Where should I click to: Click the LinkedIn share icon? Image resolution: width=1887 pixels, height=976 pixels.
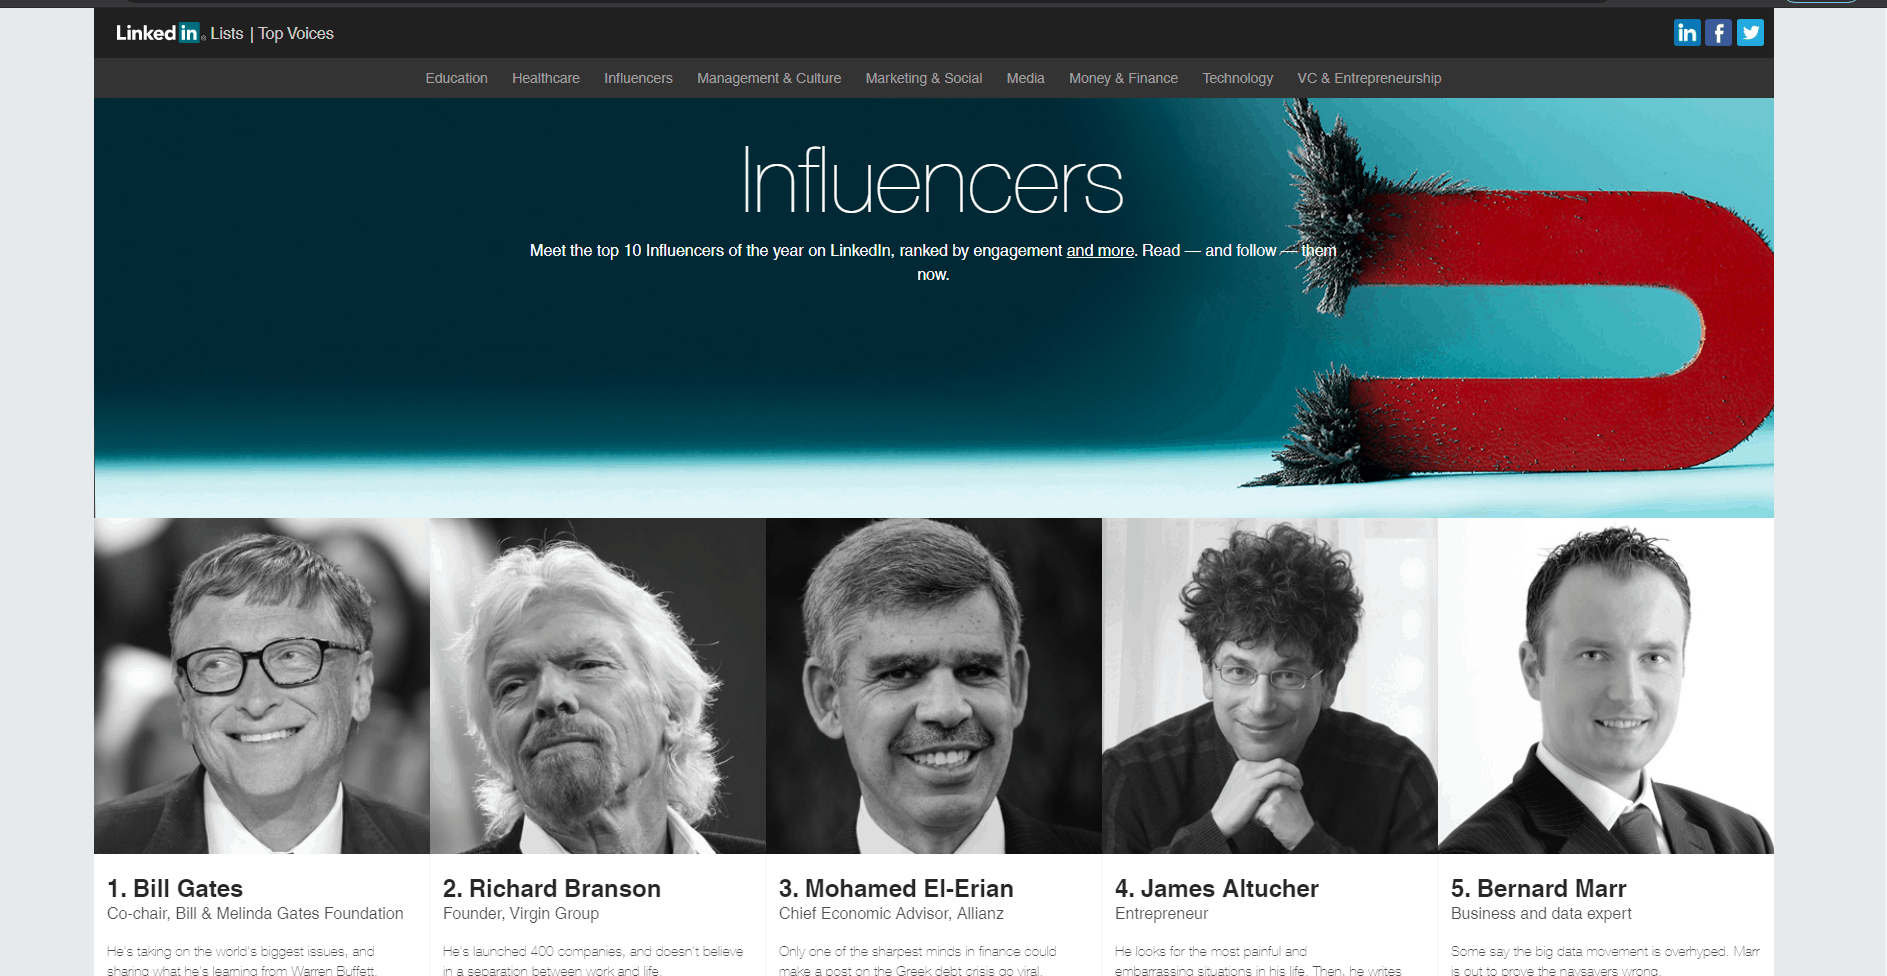click(x=1687, y=33)
